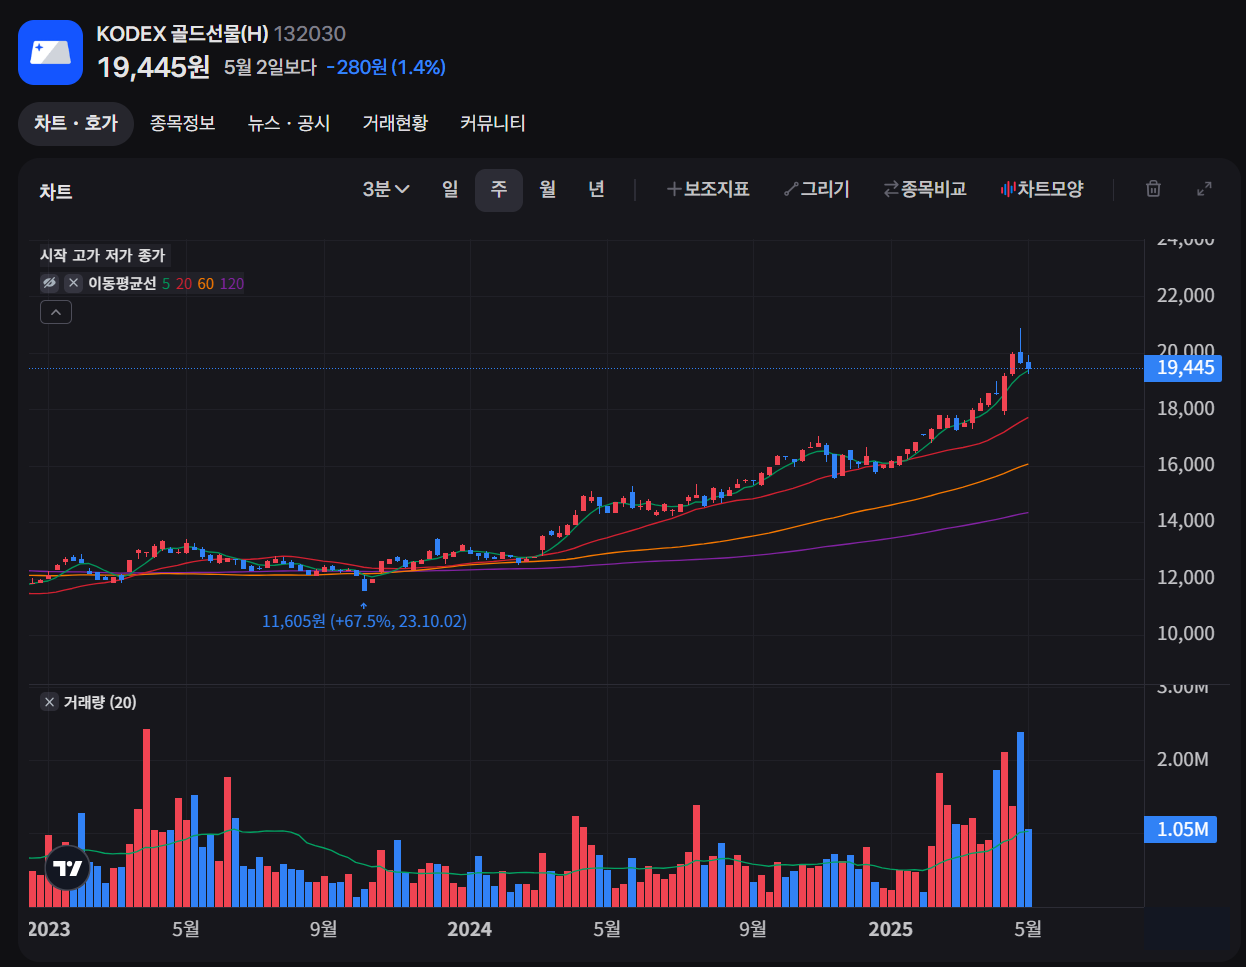1246x967 pixels.
Task: Delete drawings with the trash can icon
Action: point(1153,189)
